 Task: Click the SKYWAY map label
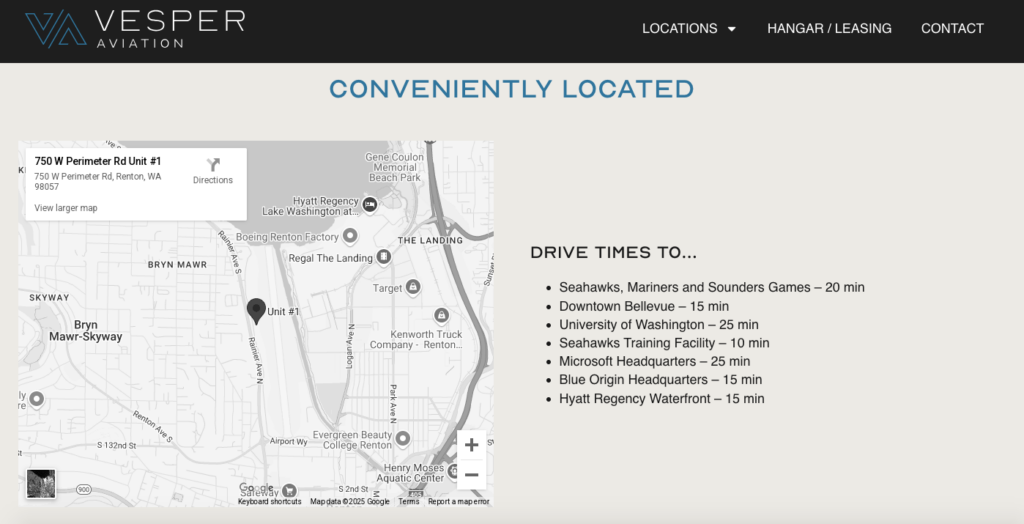[x=49, y=297]
